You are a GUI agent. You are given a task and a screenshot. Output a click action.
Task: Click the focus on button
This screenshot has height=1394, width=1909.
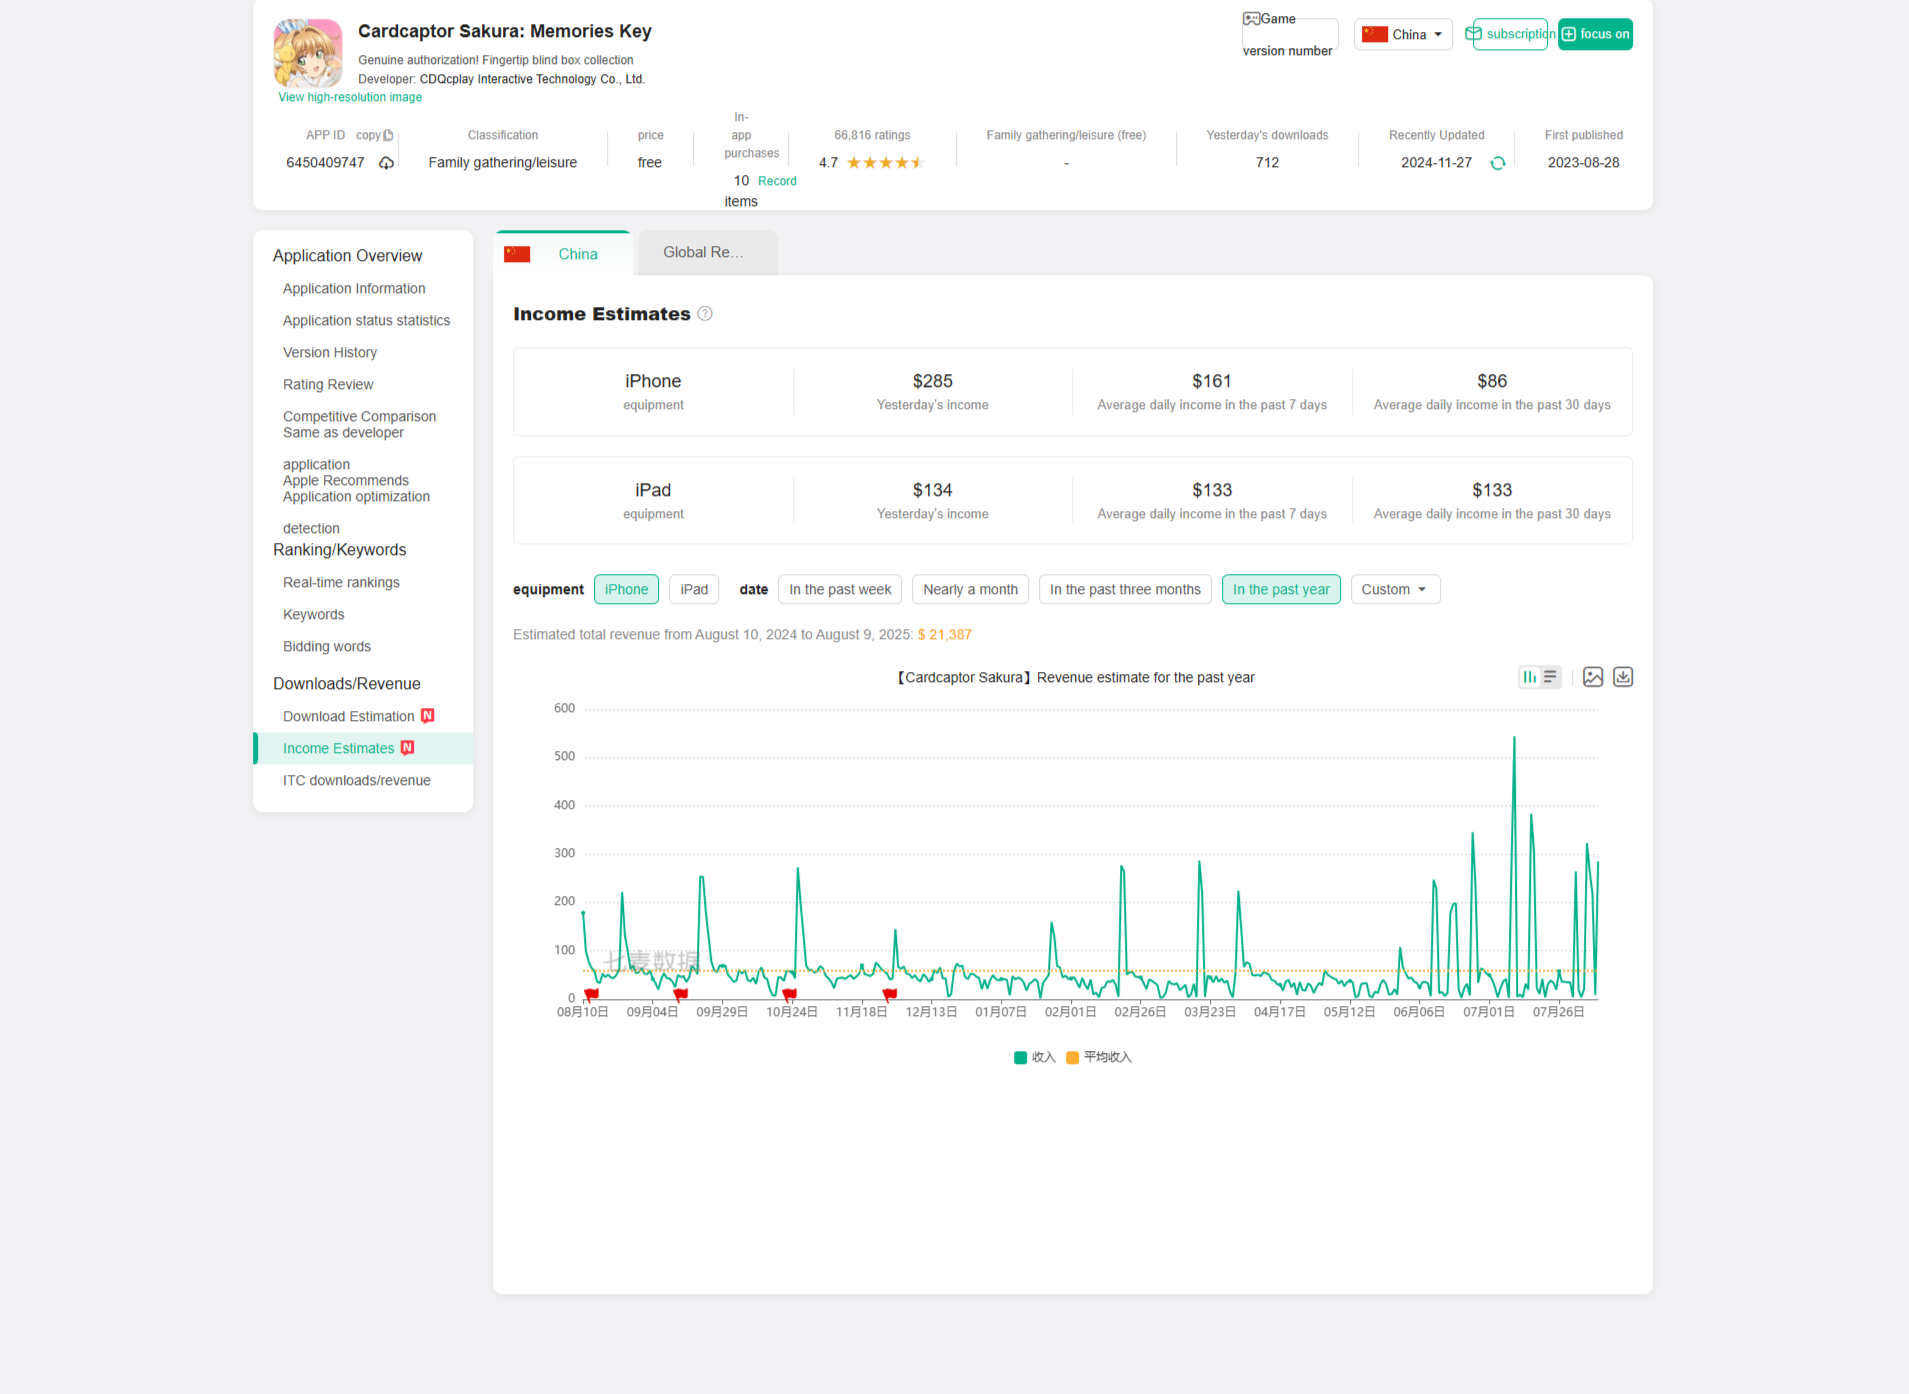click(x=1595, y=34)
